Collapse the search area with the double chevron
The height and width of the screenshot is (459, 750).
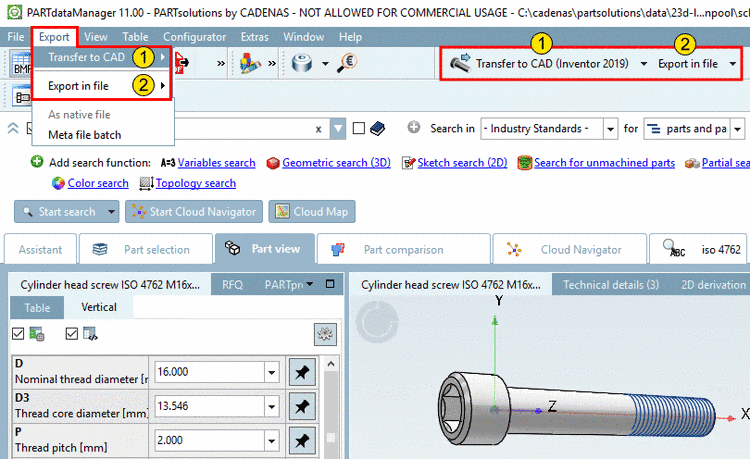pos(13,128)
